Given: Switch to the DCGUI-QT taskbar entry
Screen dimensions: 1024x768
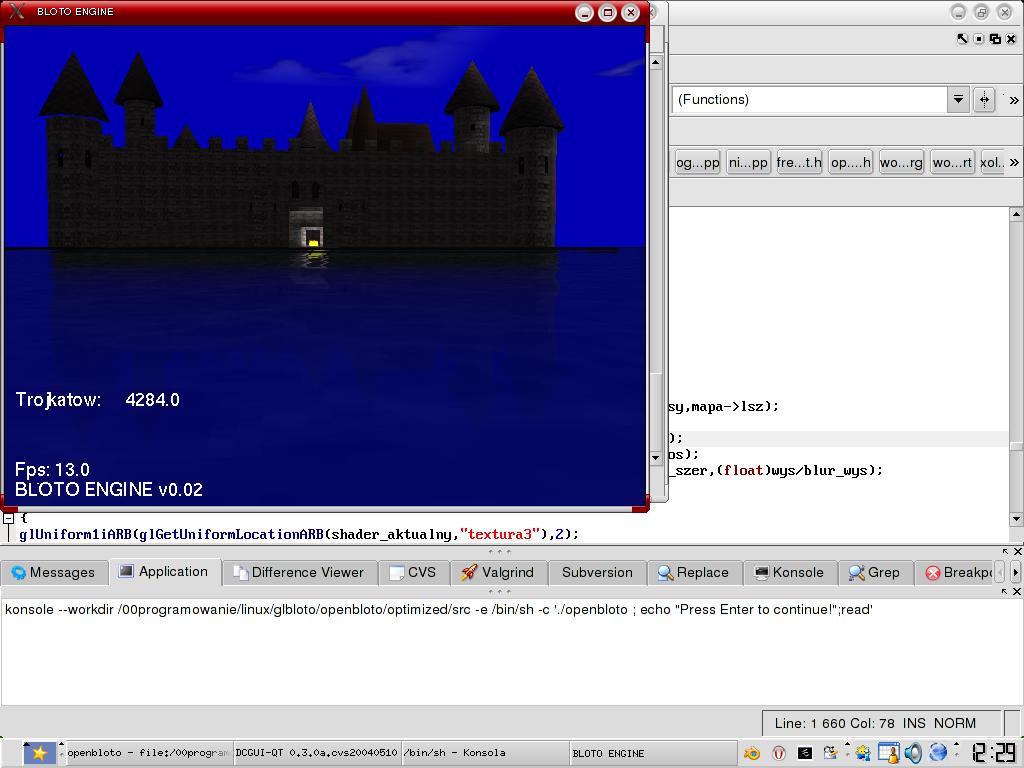Looking at the screenshot, I should pos(316,753).
